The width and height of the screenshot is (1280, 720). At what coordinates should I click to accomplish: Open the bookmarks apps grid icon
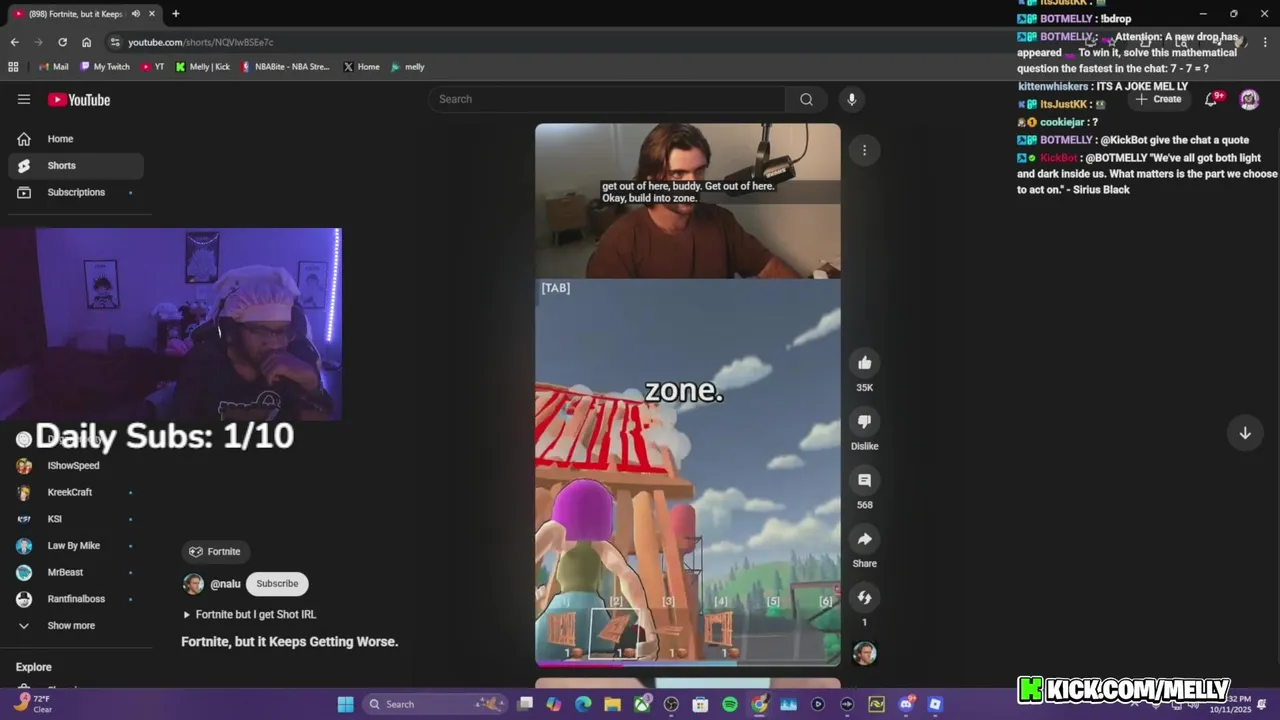coord(13,67)
